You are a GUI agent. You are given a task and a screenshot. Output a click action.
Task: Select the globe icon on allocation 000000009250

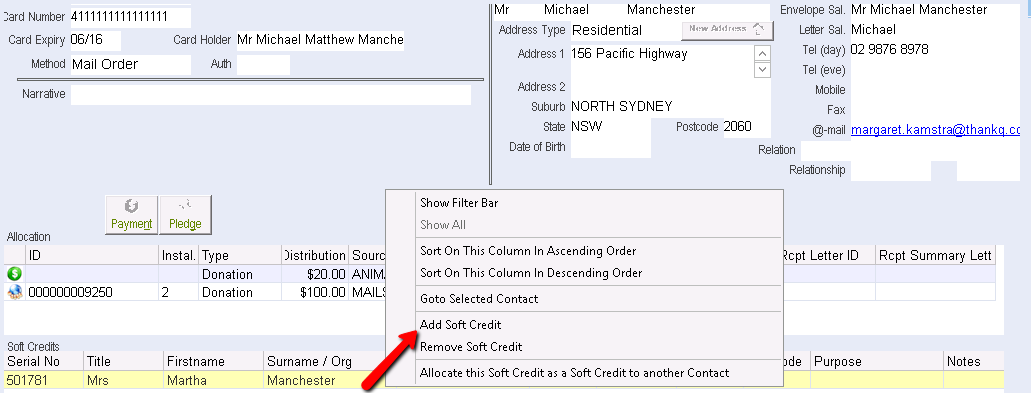(14, 292)
